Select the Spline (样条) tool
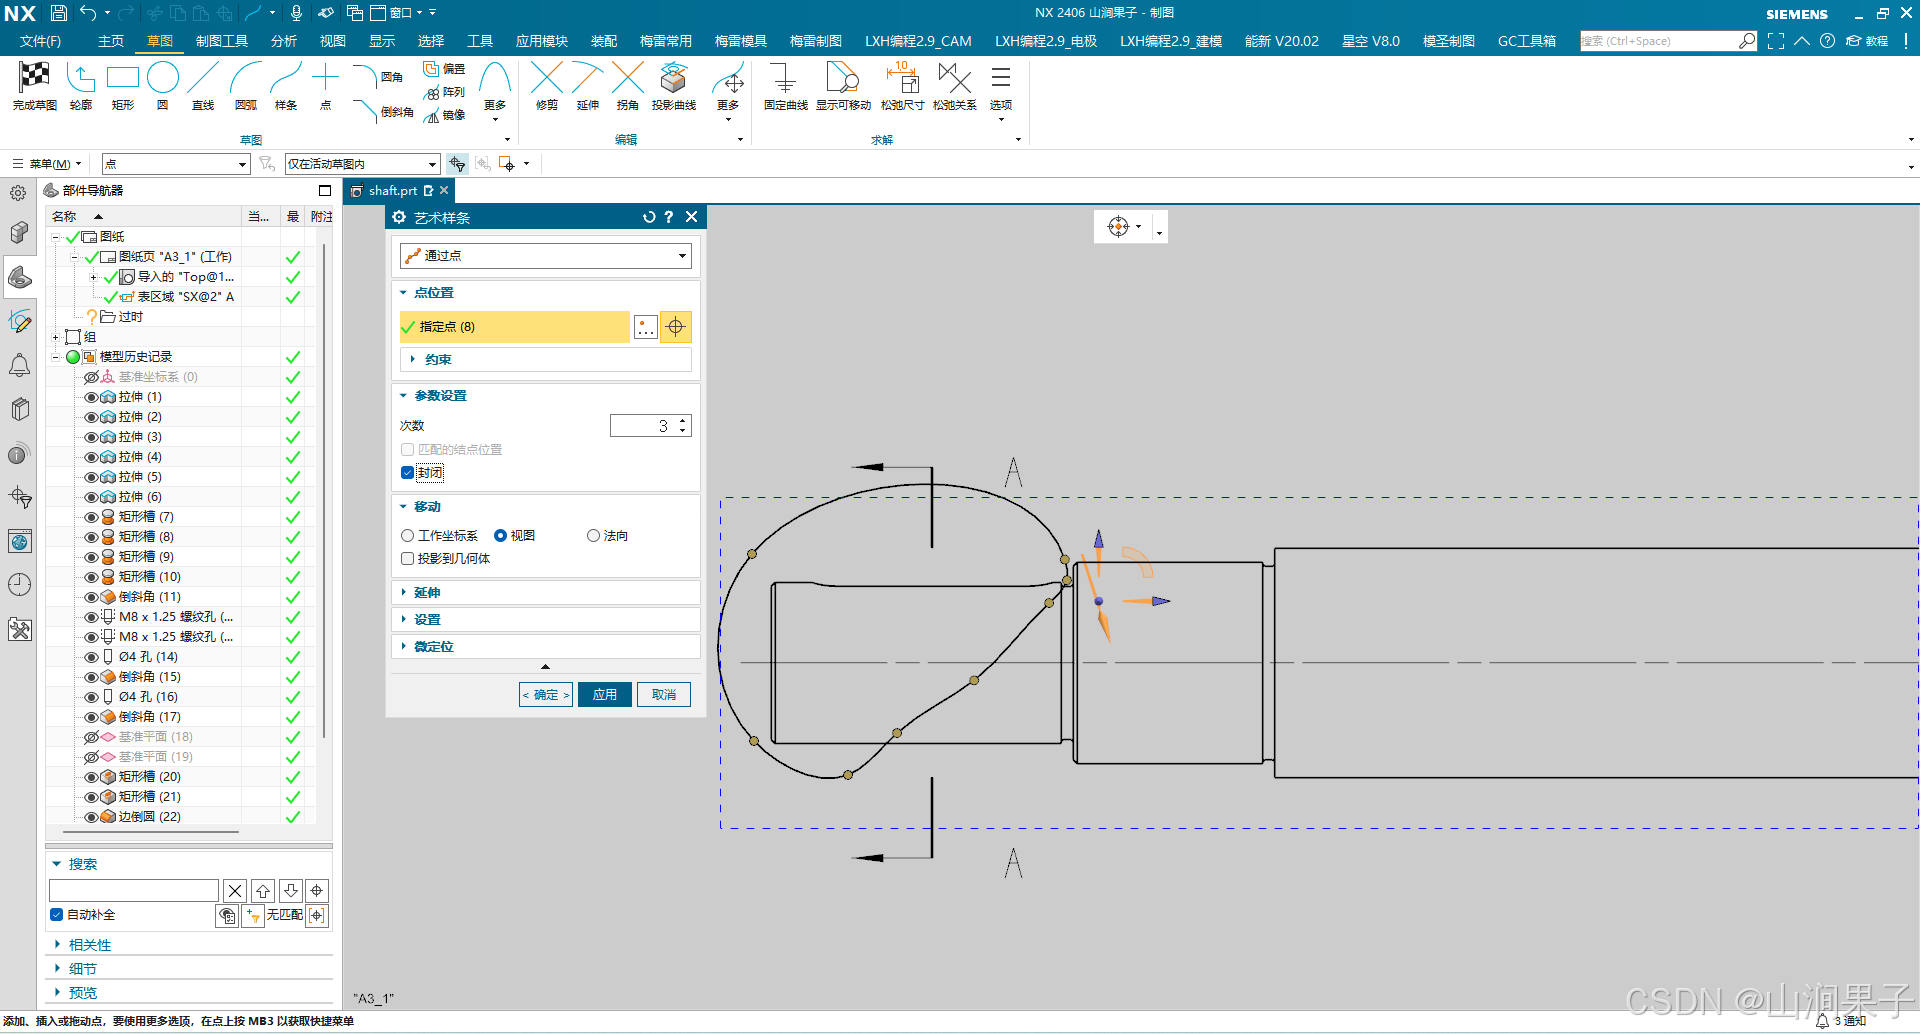 pos(286,78)
